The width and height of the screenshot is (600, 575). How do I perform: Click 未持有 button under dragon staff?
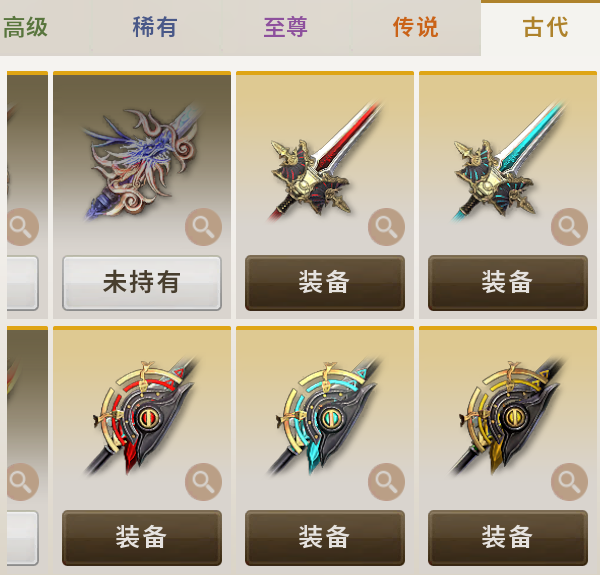tap(142, 283)
